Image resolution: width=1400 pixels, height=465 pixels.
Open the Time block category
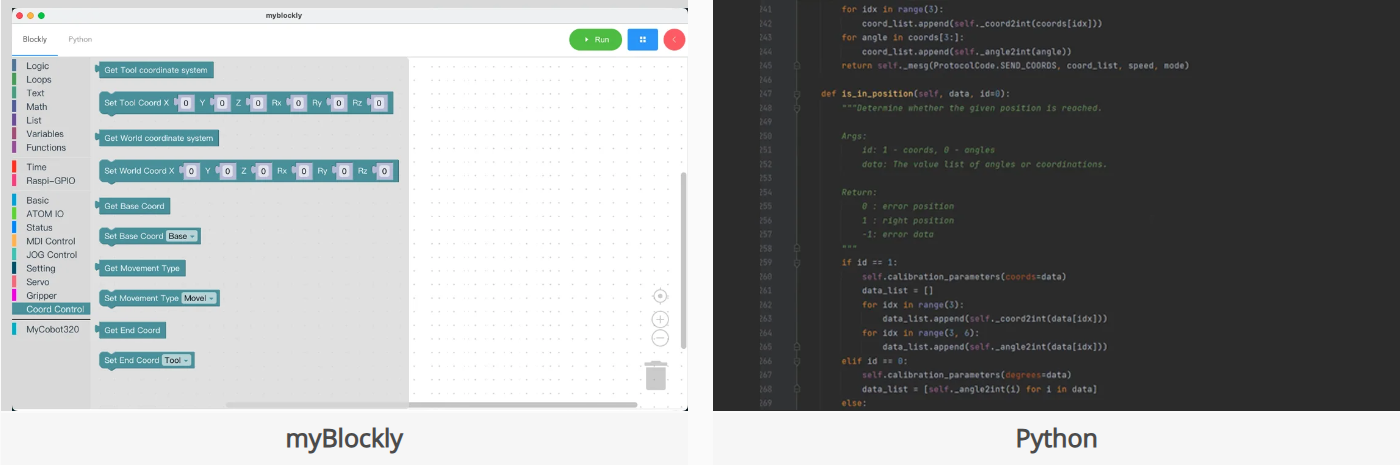[36, 167]
